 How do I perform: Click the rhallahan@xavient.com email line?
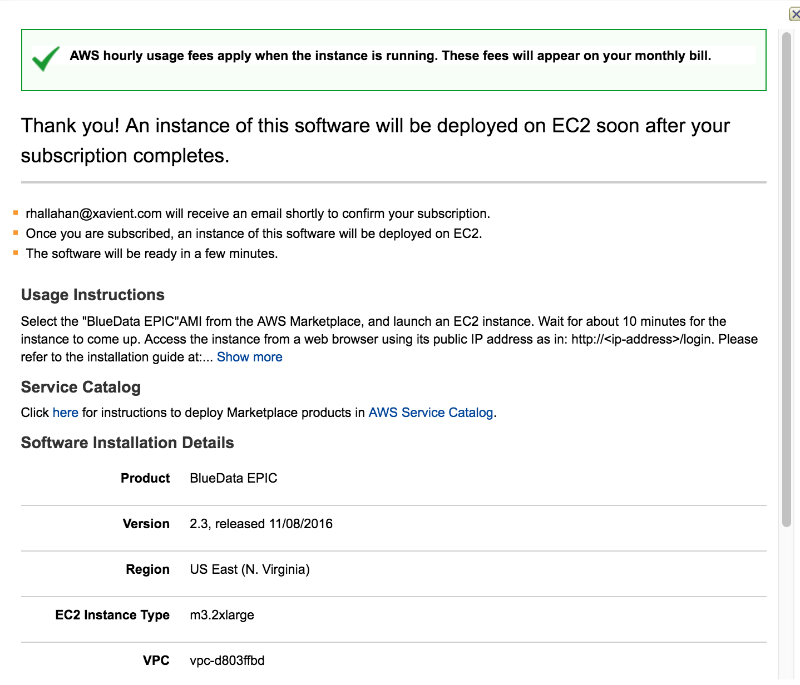point(258,214)
